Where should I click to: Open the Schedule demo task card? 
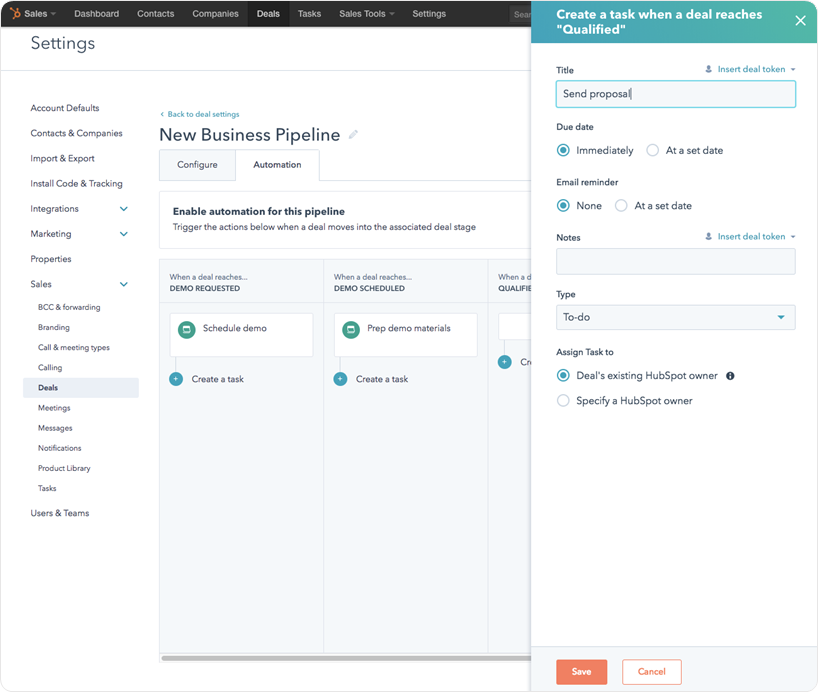[x=241, y=335]
